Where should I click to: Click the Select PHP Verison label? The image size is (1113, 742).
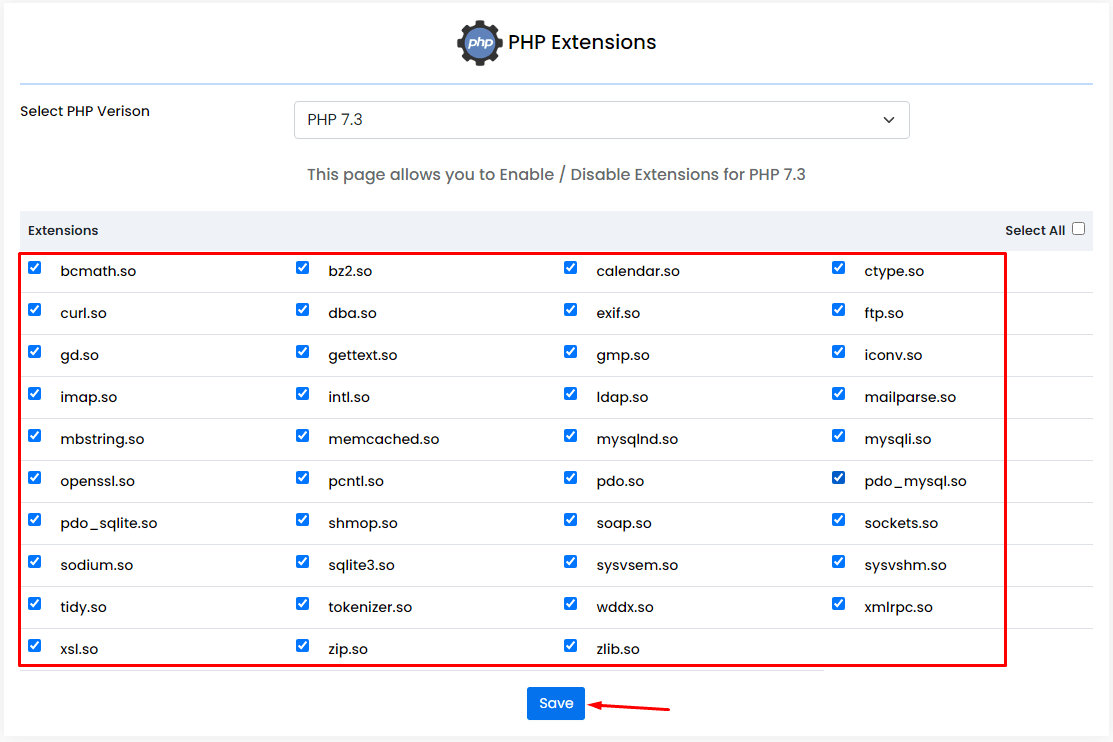tap(84, 111)
